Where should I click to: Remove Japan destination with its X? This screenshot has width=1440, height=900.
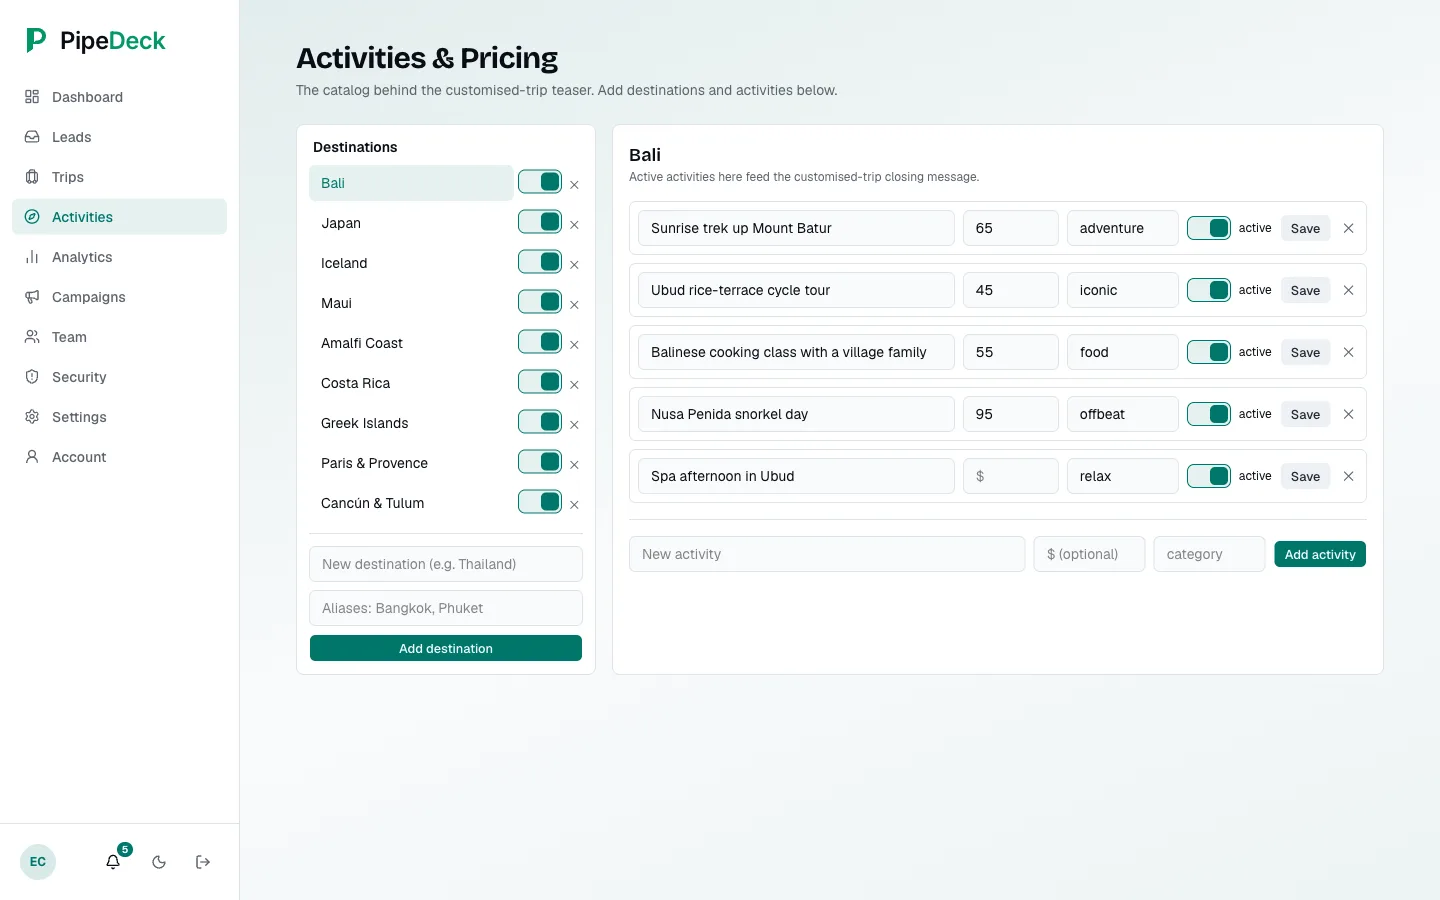pyautogui.click(x=574, y=225)
